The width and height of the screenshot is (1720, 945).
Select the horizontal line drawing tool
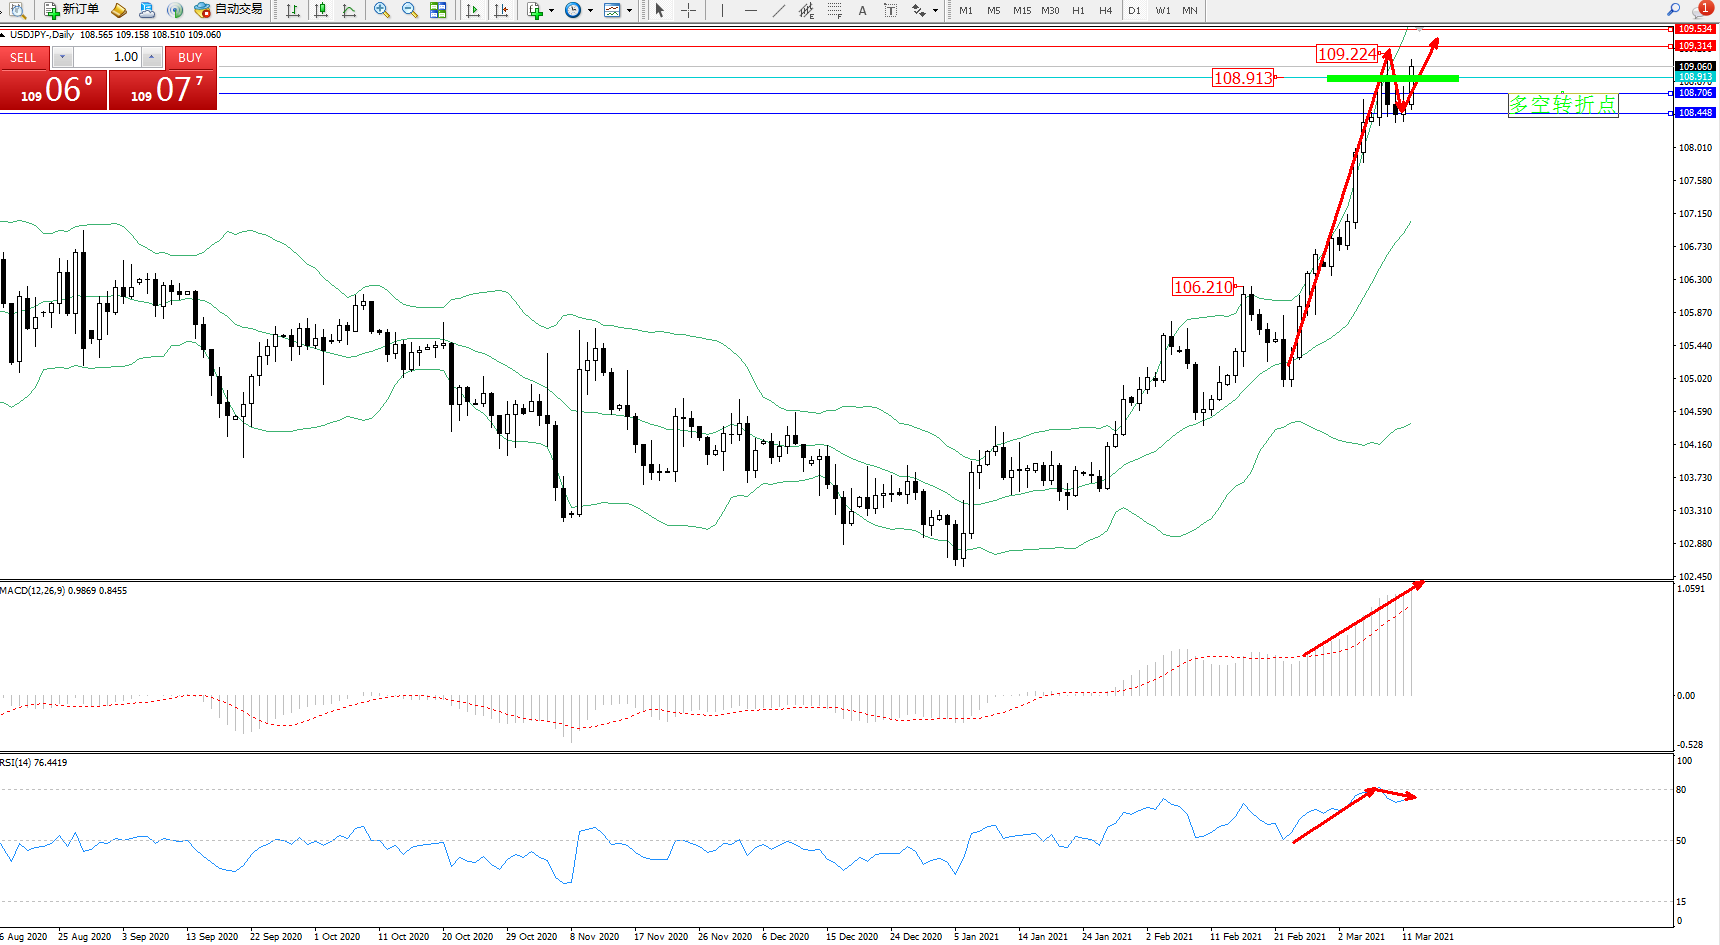[750, 10]
